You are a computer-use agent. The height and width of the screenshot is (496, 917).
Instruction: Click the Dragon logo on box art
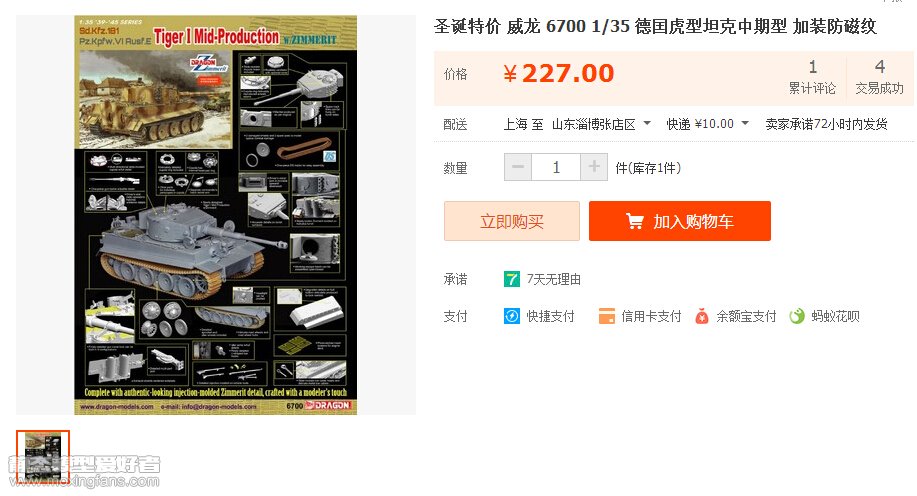click(327, 405)
